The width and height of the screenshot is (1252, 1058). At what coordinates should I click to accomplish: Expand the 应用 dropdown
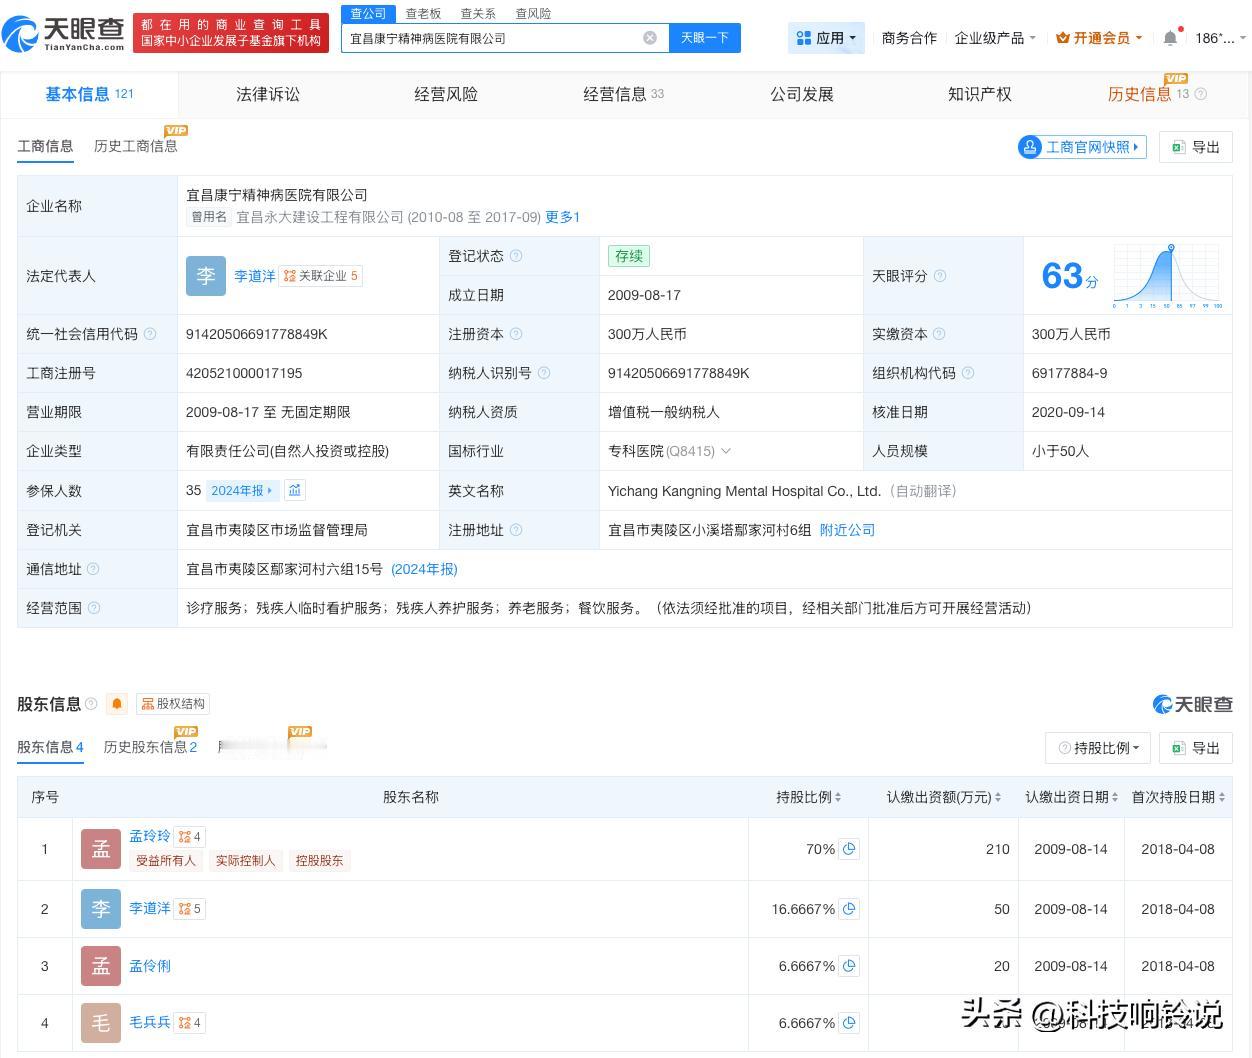point(827,38)
